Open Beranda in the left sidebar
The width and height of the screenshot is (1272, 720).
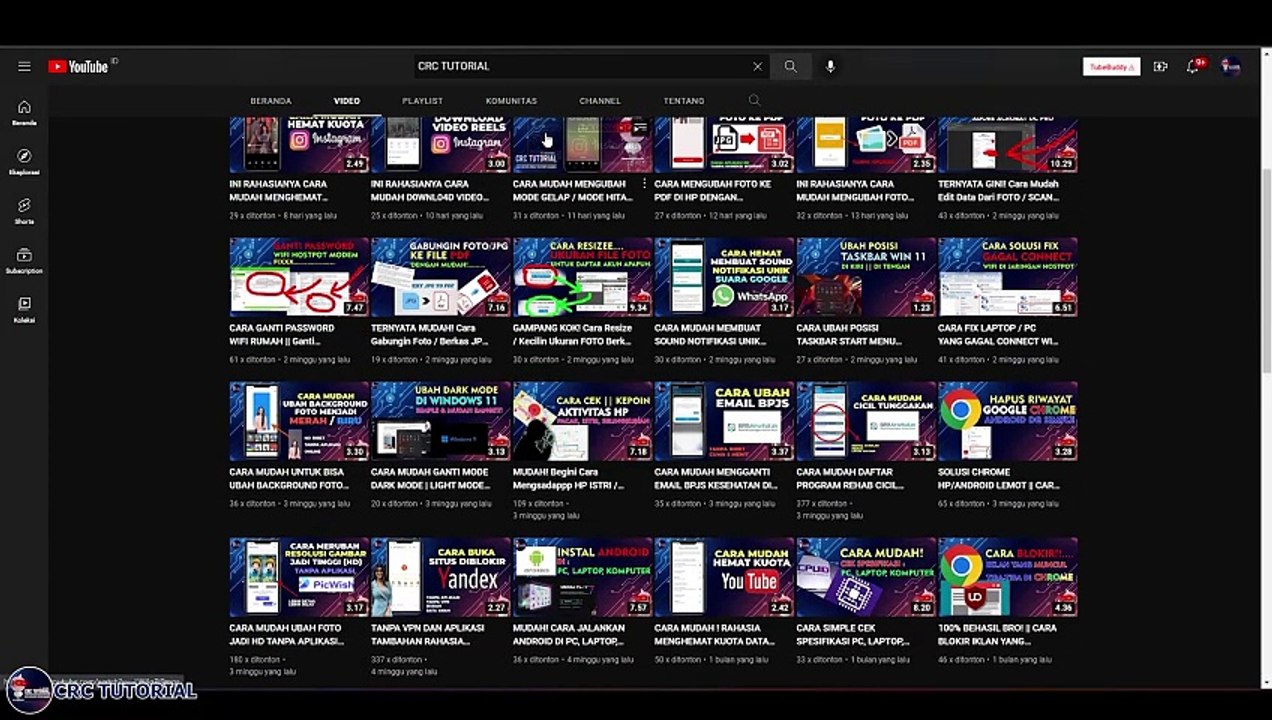(x=24, y=112)
